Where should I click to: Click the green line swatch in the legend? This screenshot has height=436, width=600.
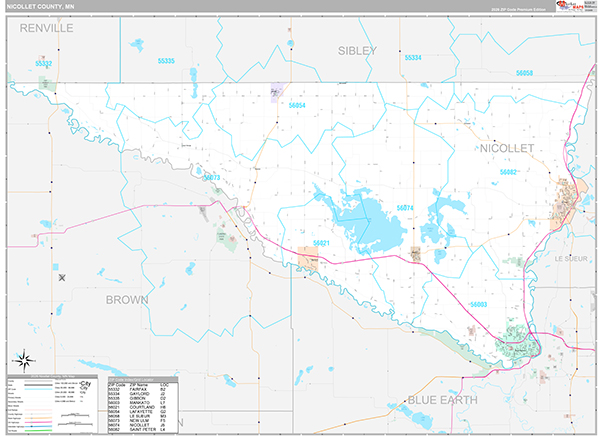pos(38,430)
